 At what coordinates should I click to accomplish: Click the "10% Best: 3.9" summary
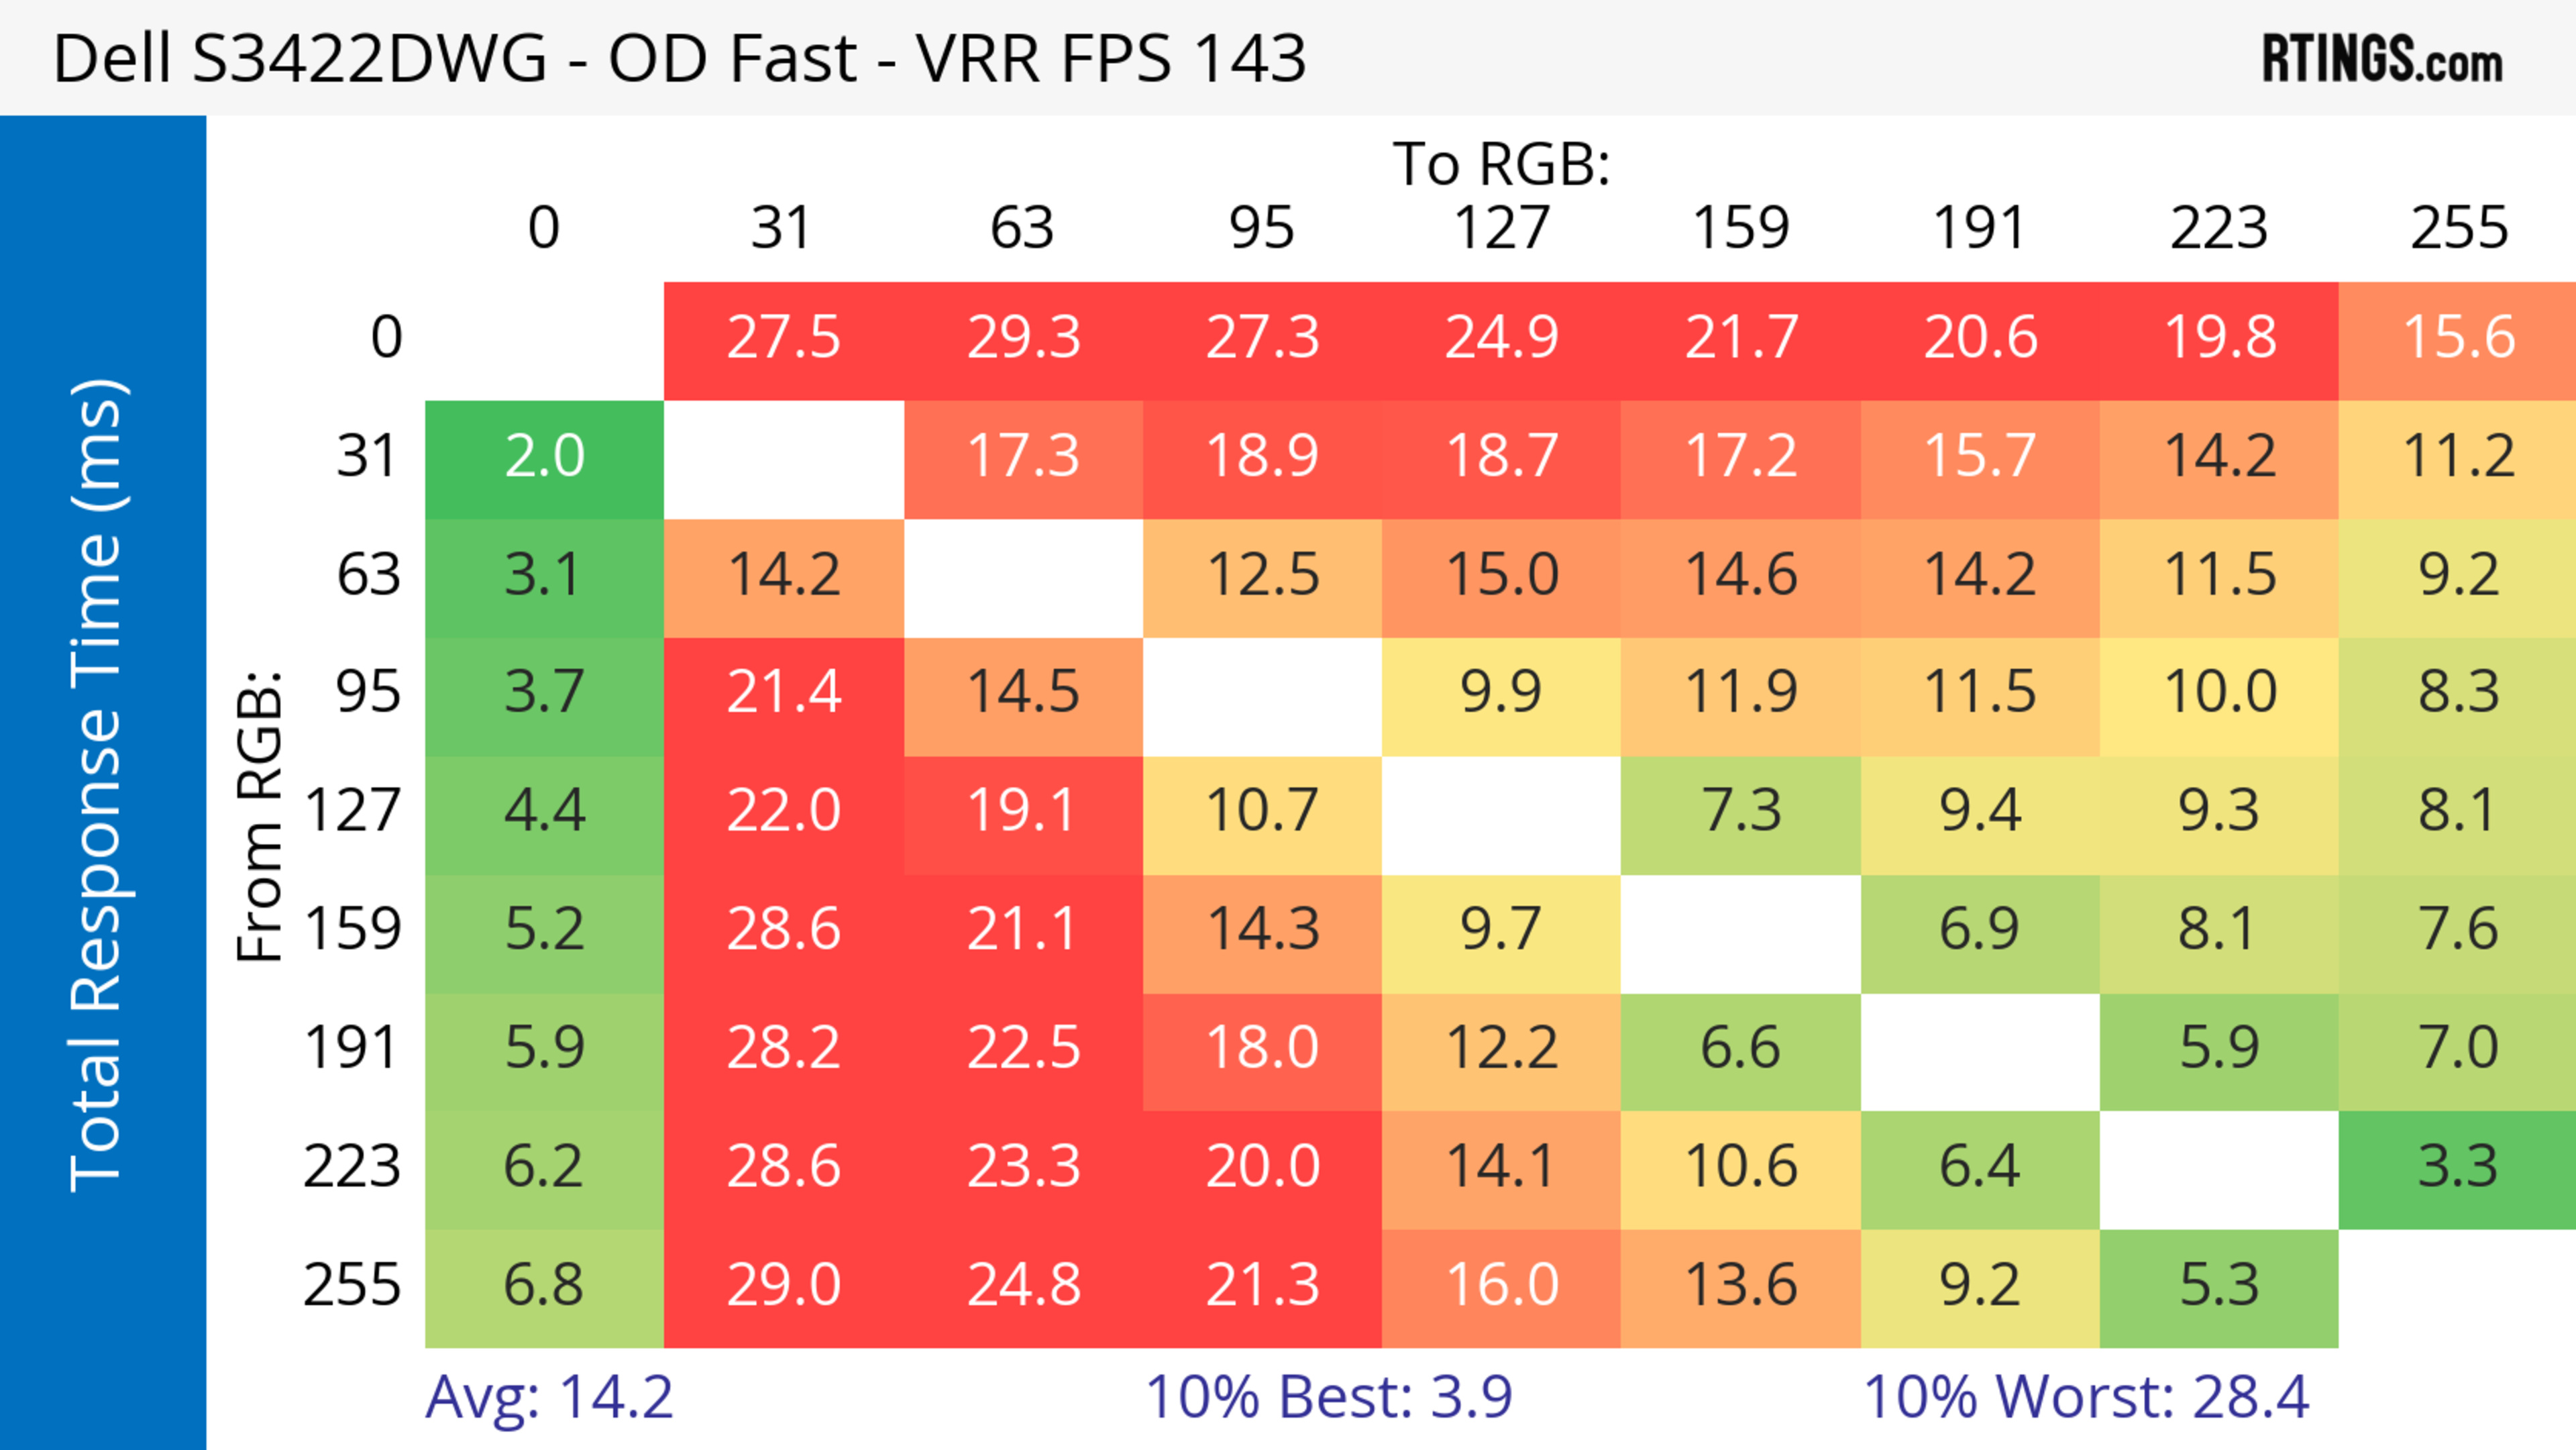pos(1328,1397)
